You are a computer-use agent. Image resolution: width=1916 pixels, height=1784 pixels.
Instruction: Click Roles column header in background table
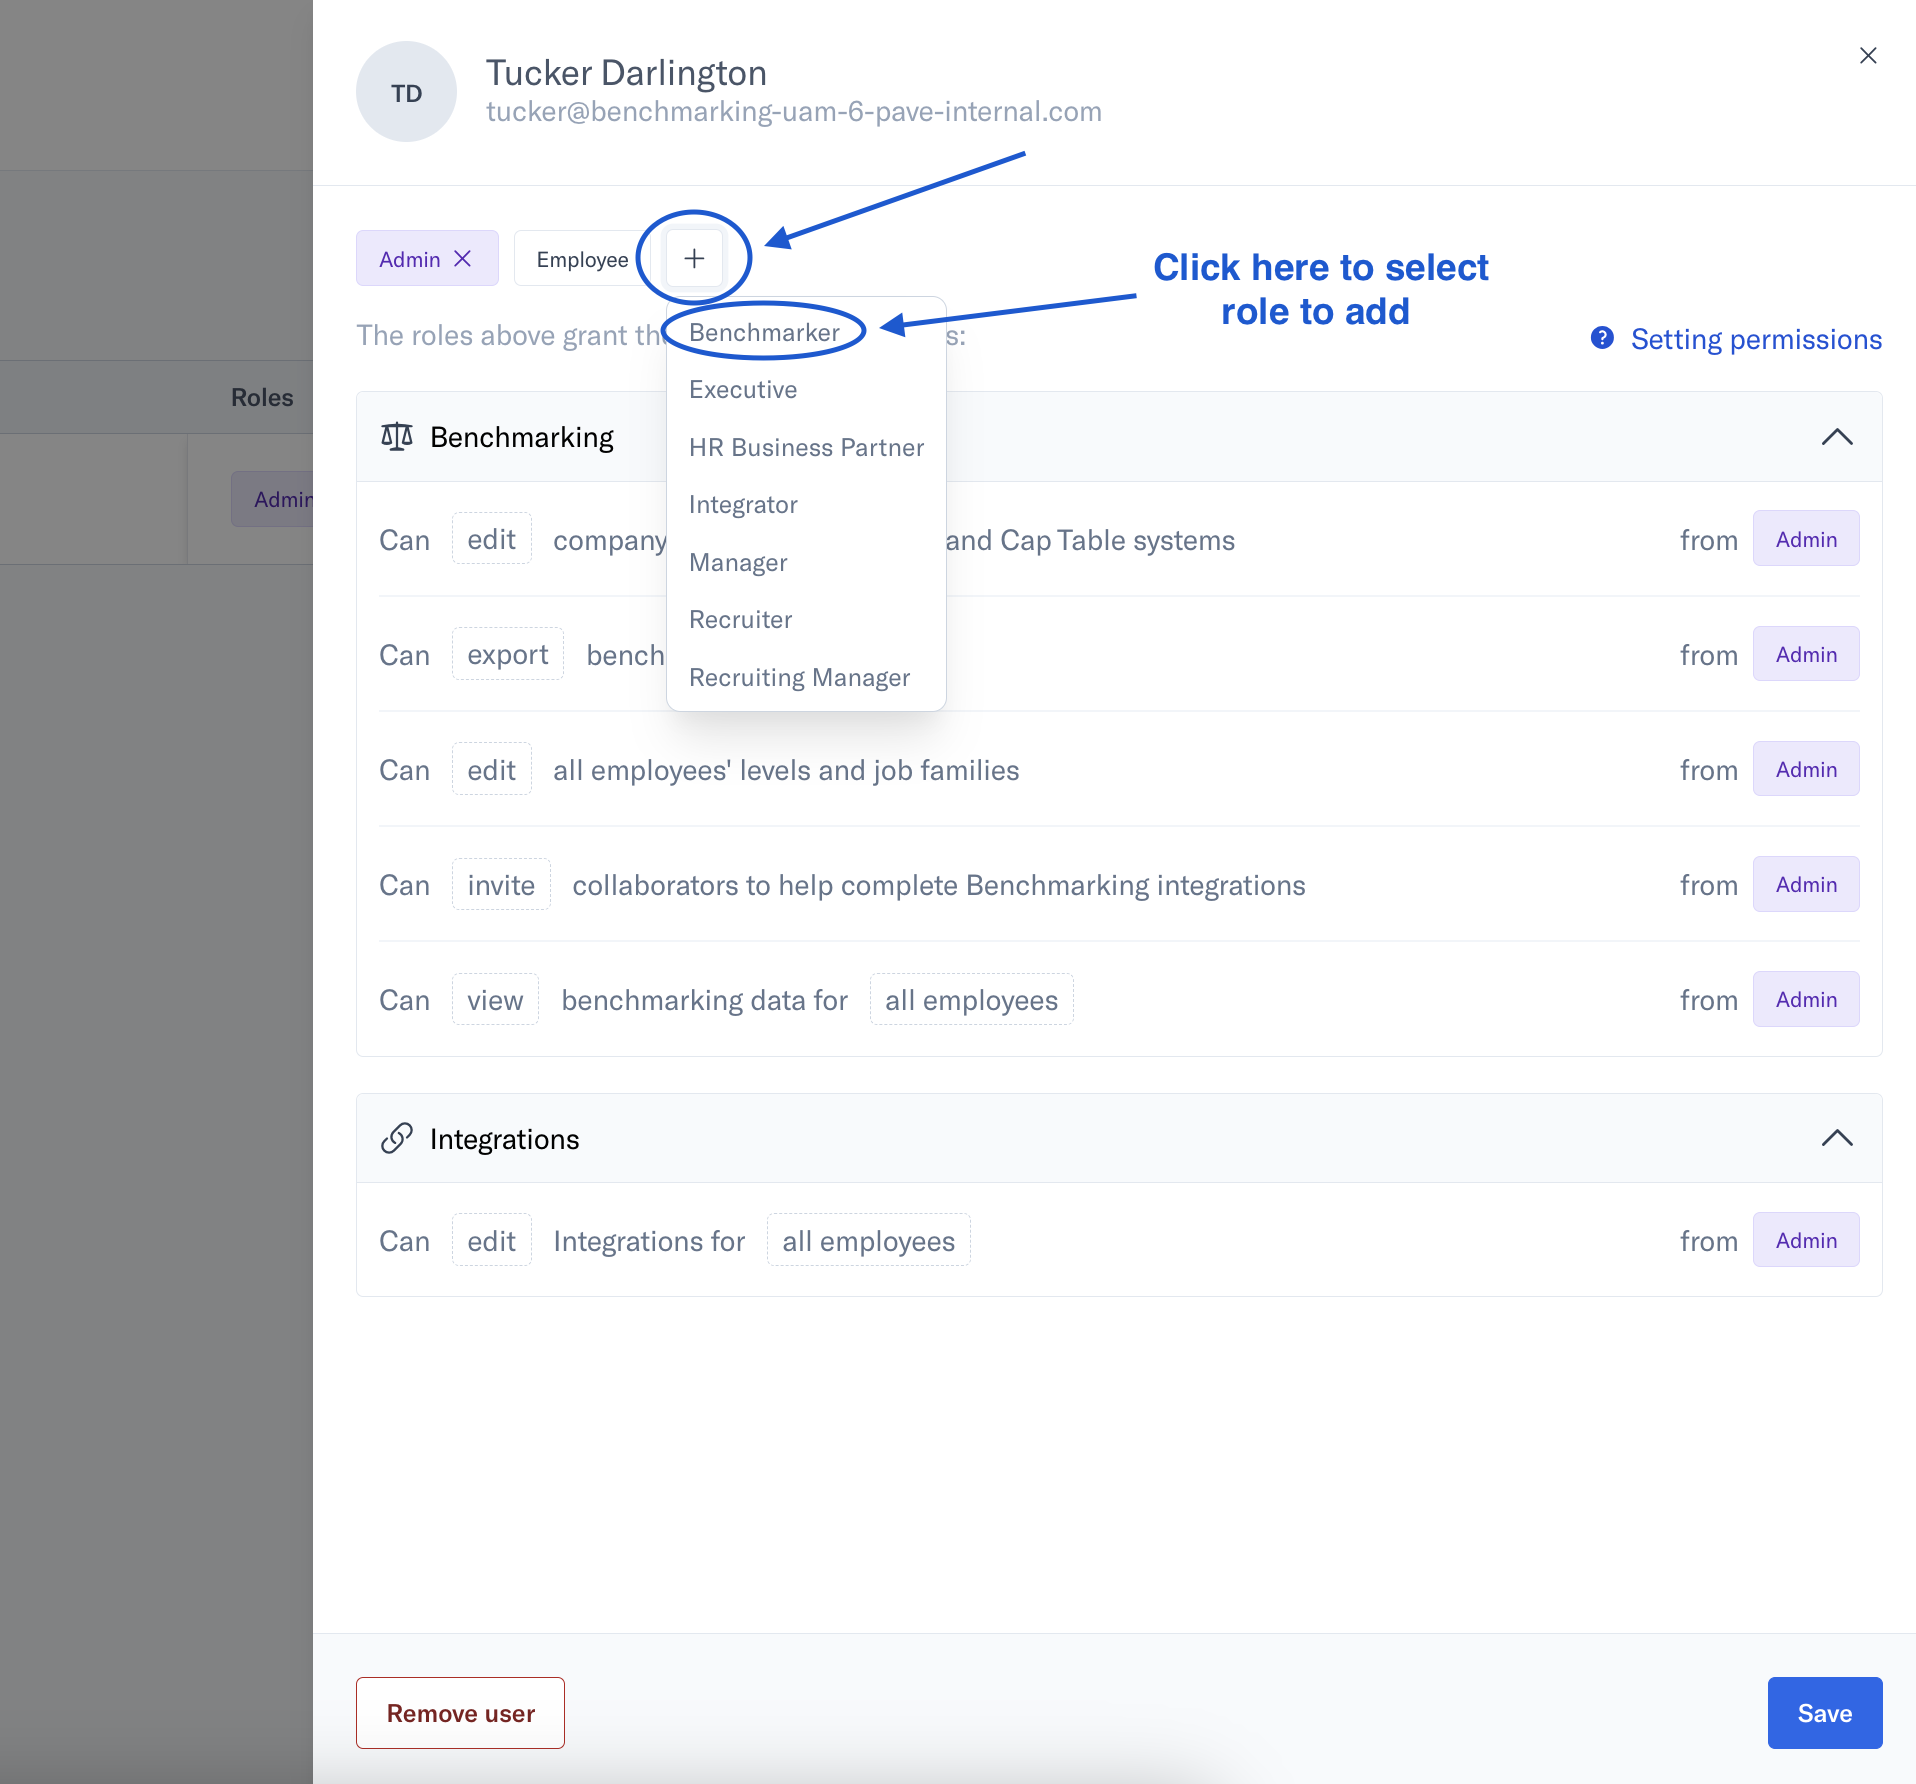pyautogui.click(x=262, y=397)
